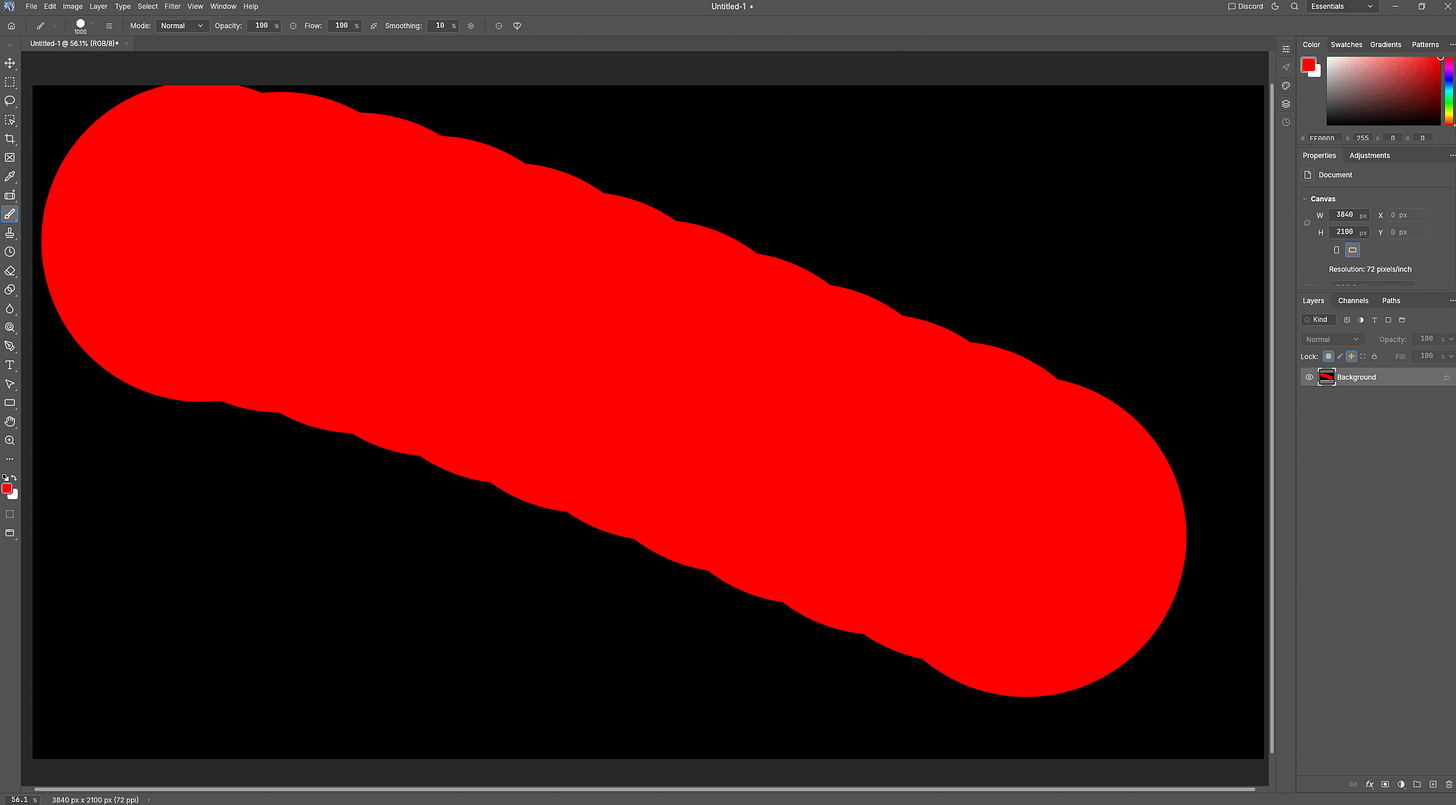The width and height of the screenshot is (1456, 805).
Task: Click the search icon in the title bar
Action: (1295, 6)
